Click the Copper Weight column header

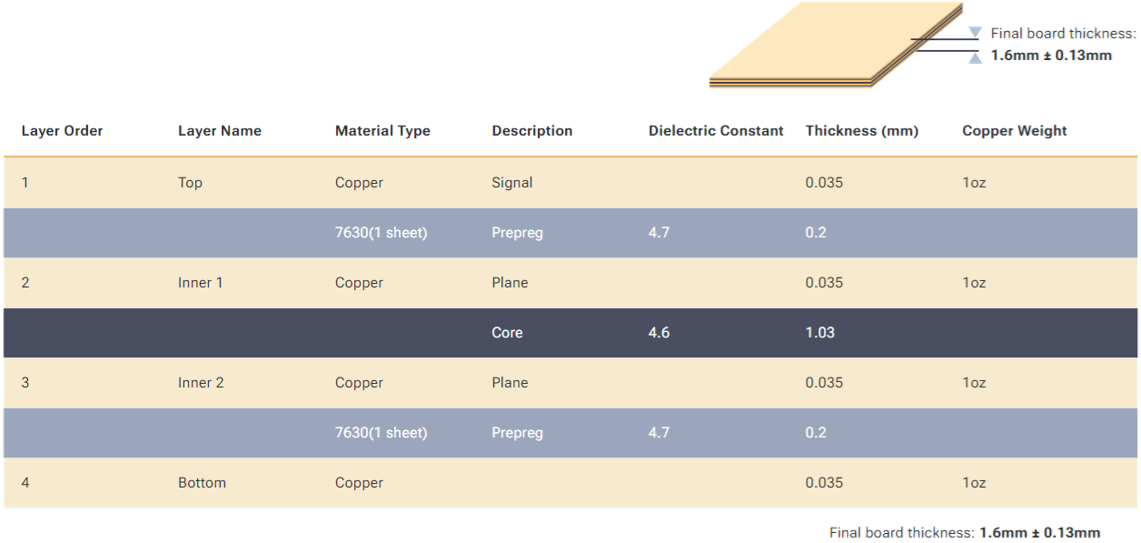pos(1014,131)
